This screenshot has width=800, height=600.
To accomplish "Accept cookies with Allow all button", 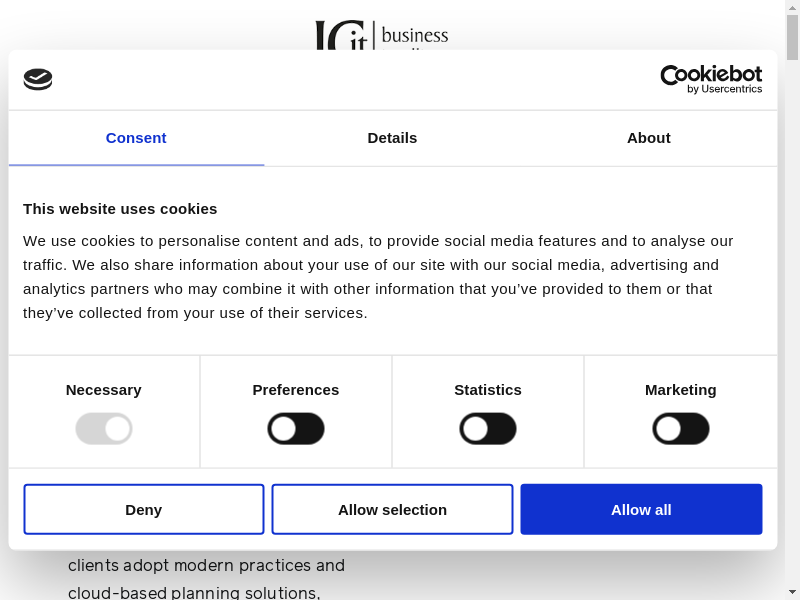I will [x=641, y=509].
